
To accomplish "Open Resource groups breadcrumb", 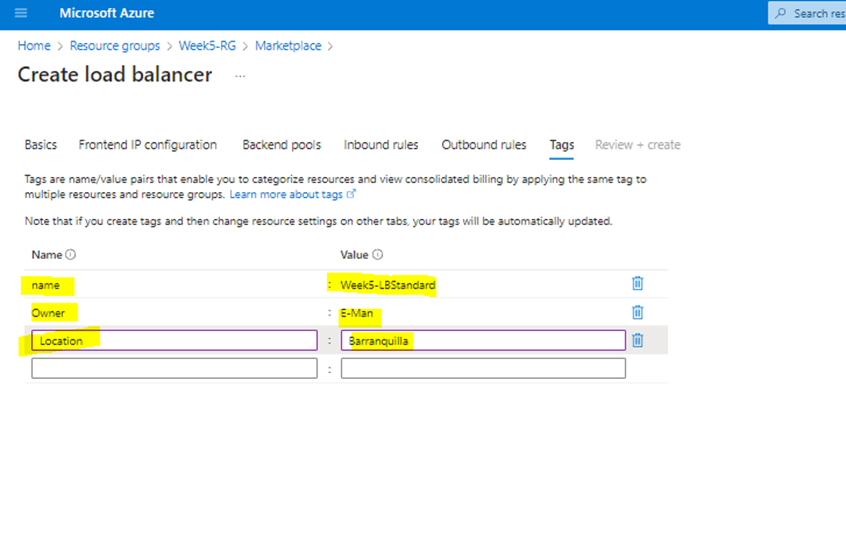I will click(x=115, y=46).
